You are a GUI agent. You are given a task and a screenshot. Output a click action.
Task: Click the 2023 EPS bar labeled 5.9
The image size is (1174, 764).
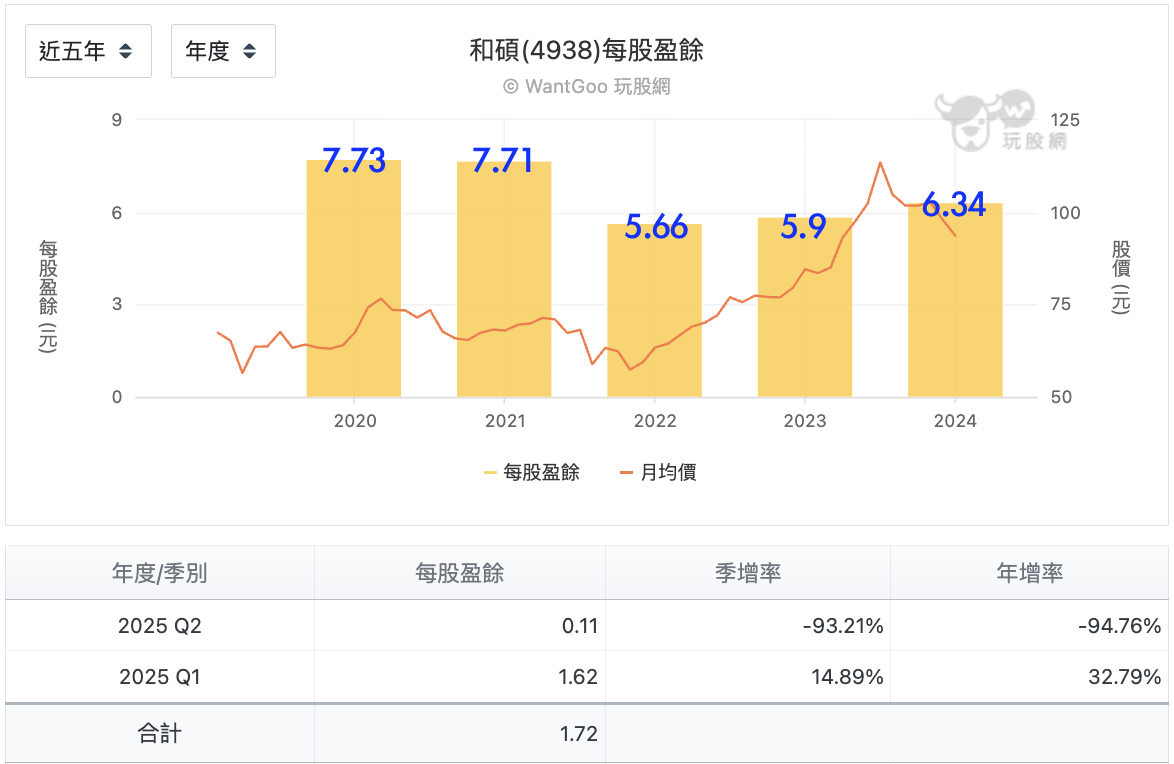click(x=805, y=307)
